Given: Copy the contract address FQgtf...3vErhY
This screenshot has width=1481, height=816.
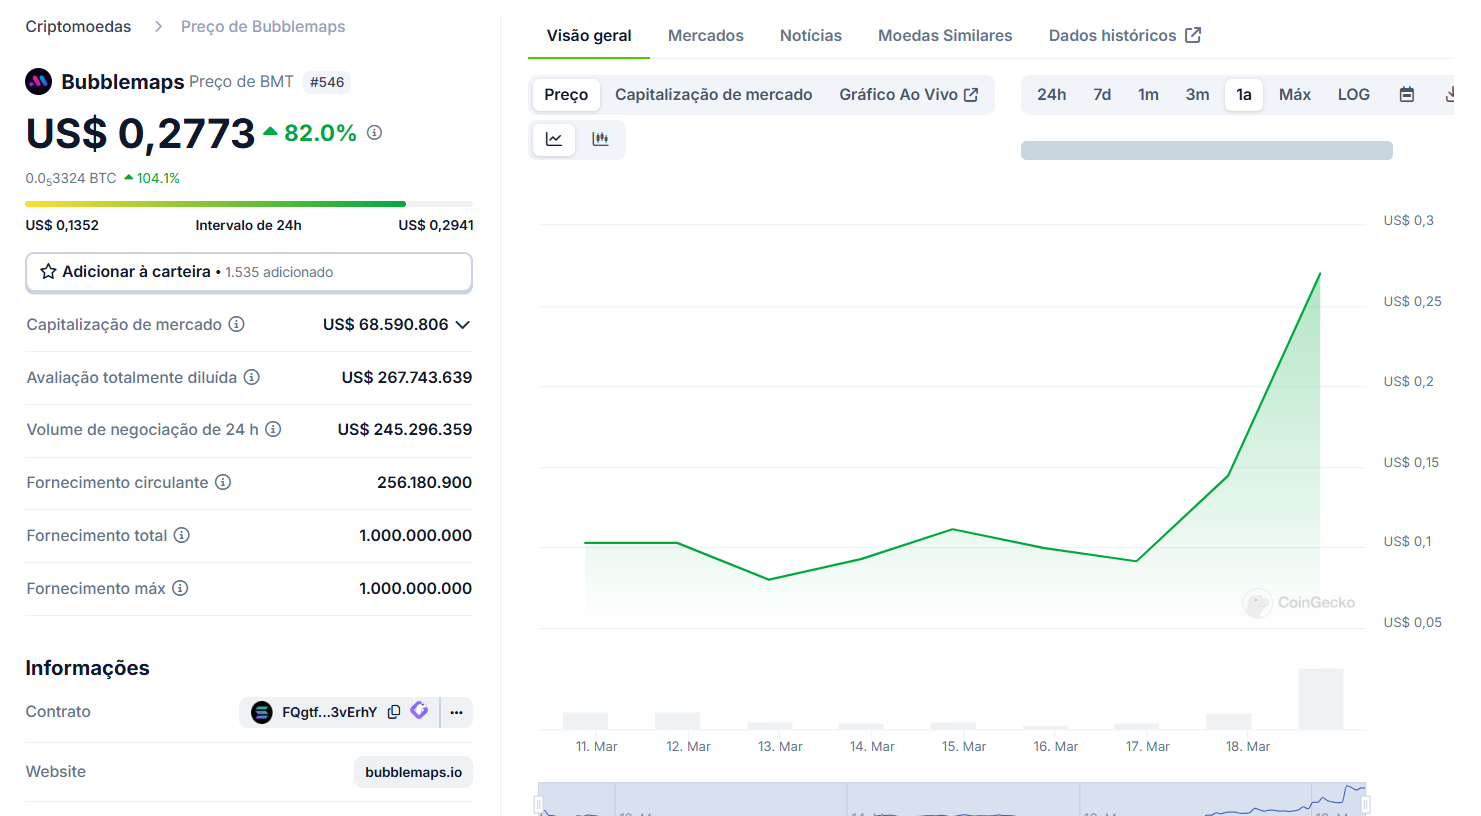Looking at the screenshot, I should coord(394,712).
